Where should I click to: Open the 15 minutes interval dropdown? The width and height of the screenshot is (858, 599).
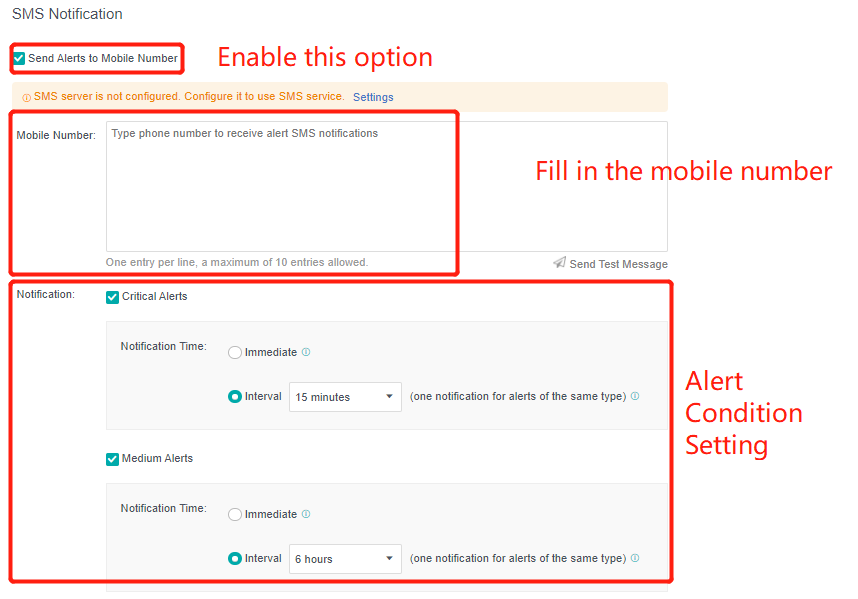345,397
